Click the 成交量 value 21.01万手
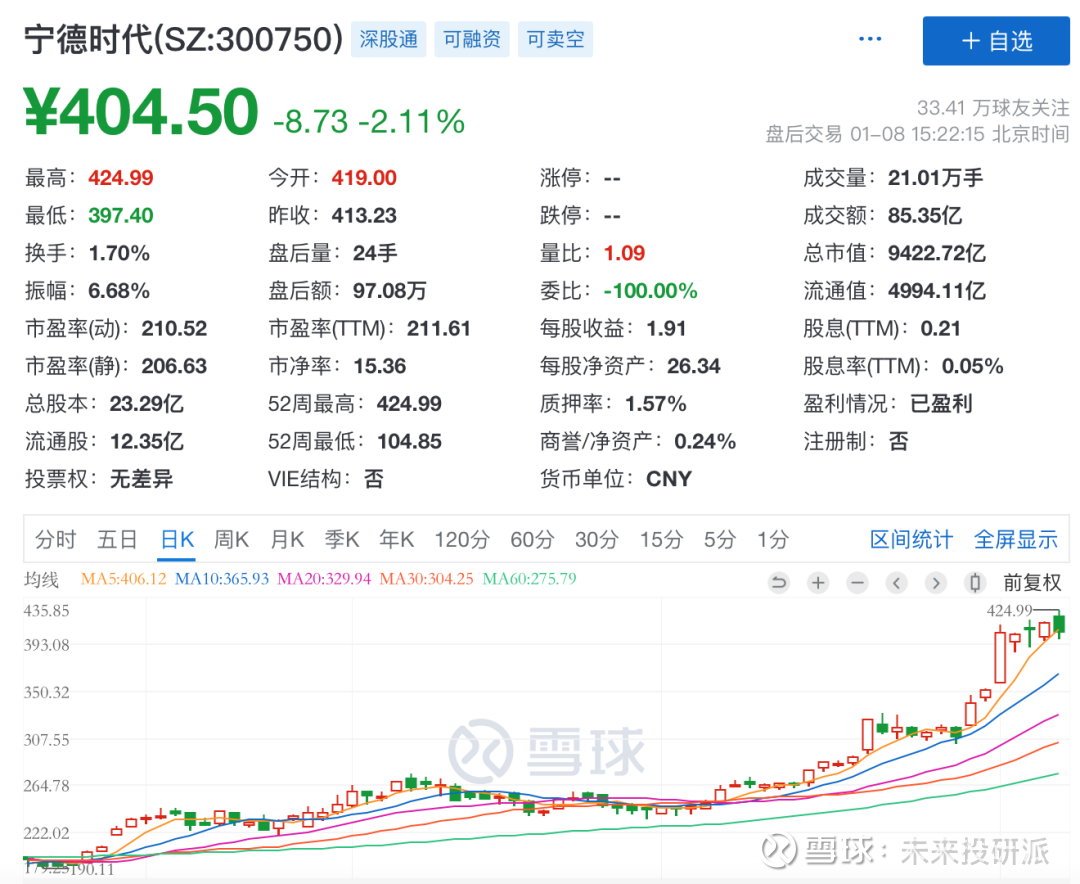Screen dimensions: 1080x884 pos(935,178)
